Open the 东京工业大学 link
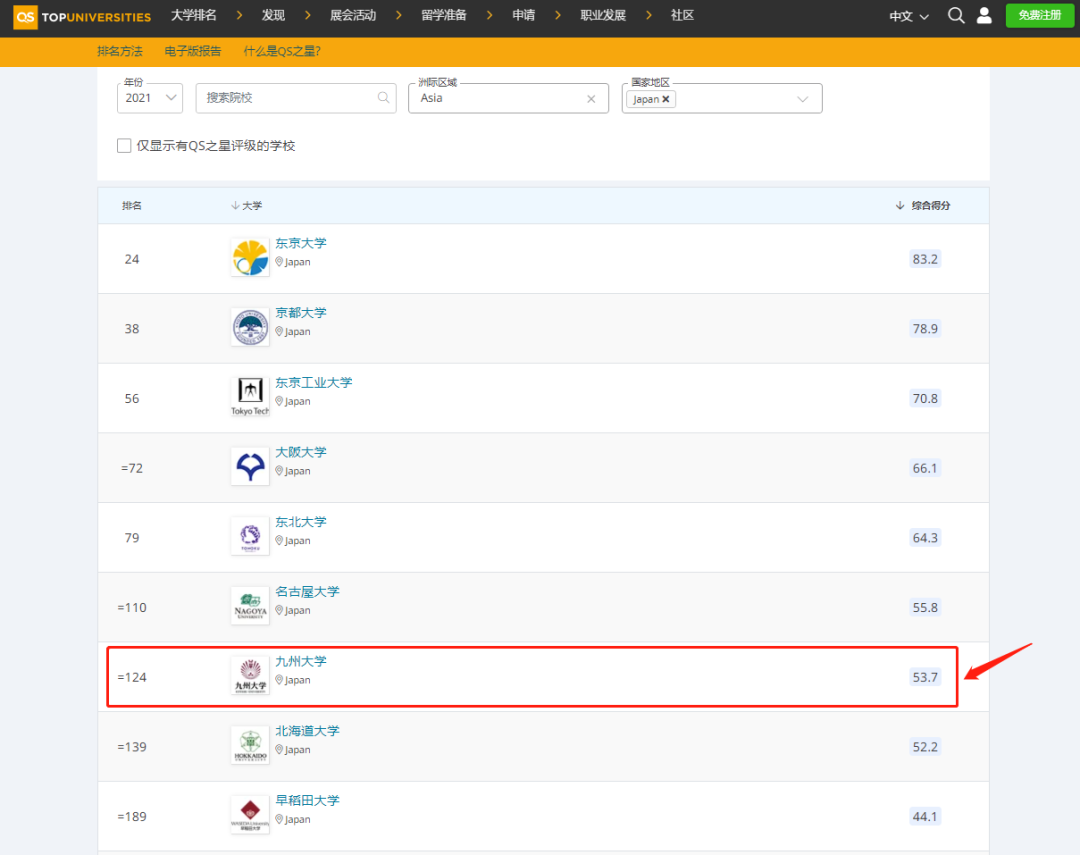This screenshot has width=1080, height=855. pyautogui.click(x=314, y=382)
